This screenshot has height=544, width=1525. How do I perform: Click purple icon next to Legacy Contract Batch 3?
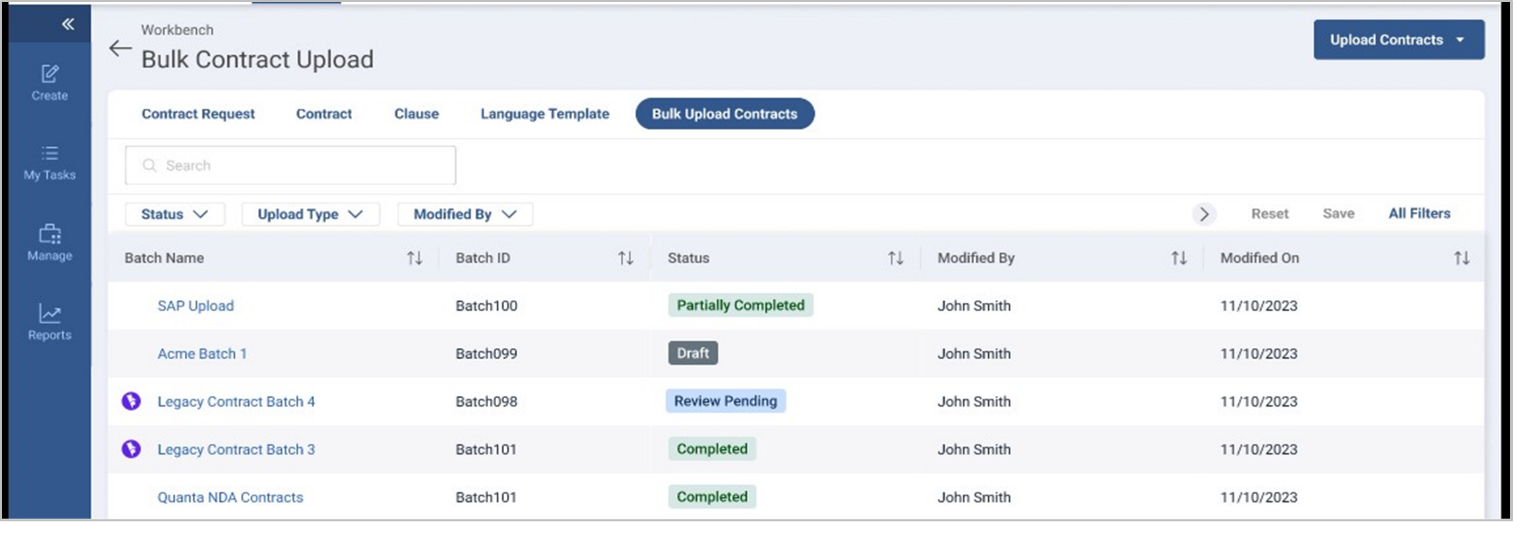[131, 450]
